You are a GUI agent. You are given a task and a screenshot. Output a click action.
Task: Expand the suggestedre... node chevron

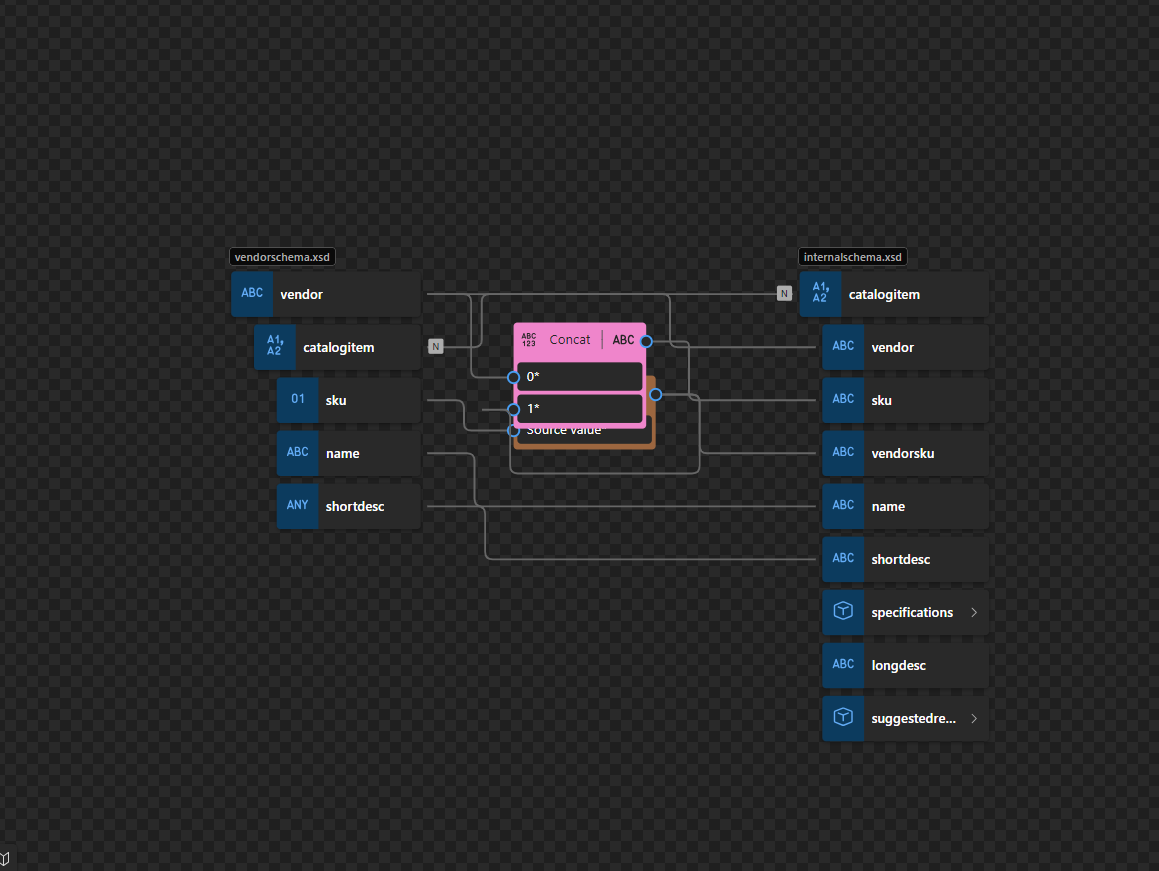974,718
